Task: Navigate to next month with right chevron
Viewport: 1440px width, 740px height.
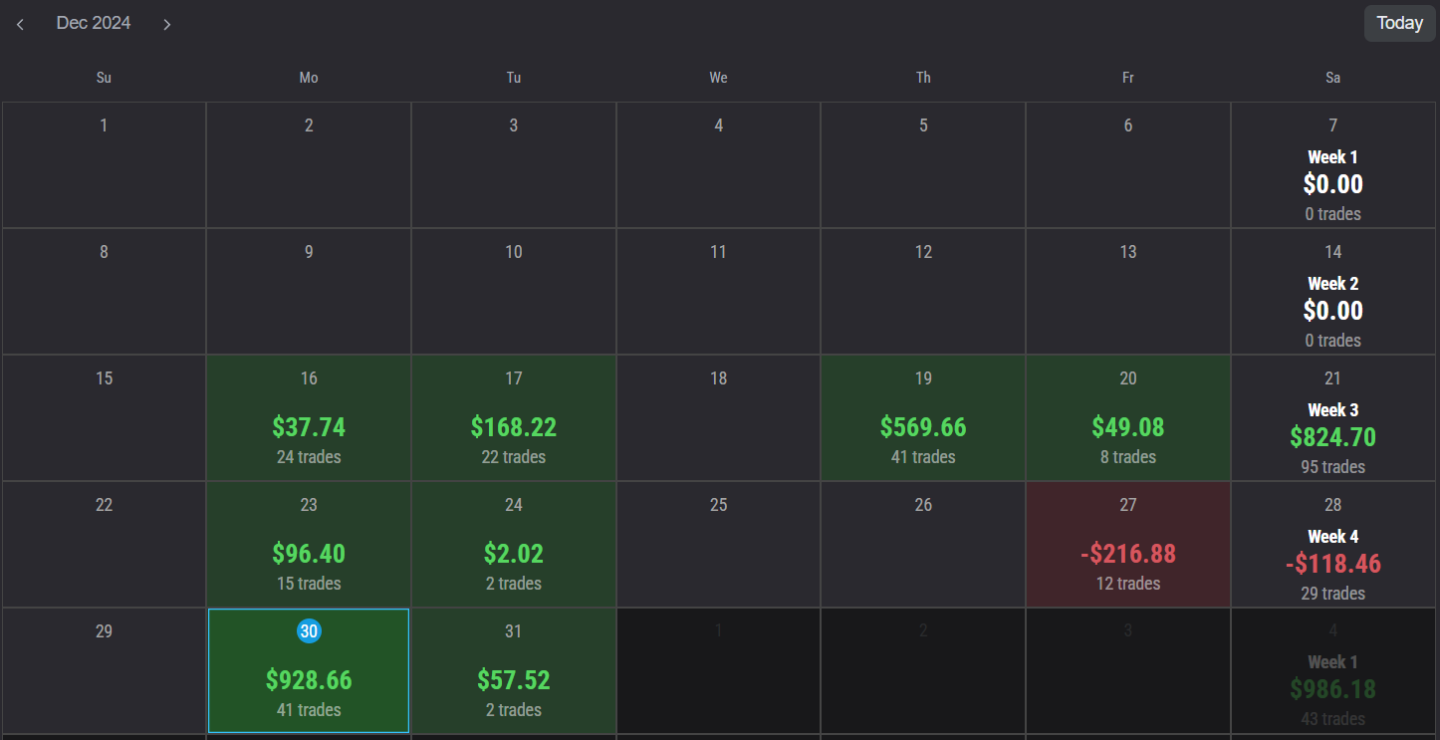Action: (167, 23)
